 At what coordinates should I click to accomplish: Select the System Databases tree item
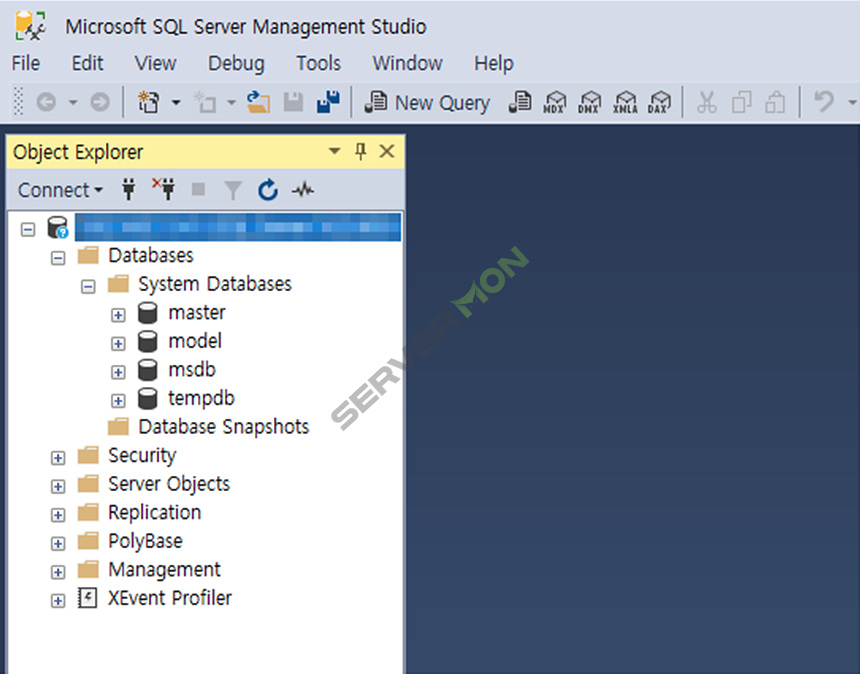pos(214,284)
